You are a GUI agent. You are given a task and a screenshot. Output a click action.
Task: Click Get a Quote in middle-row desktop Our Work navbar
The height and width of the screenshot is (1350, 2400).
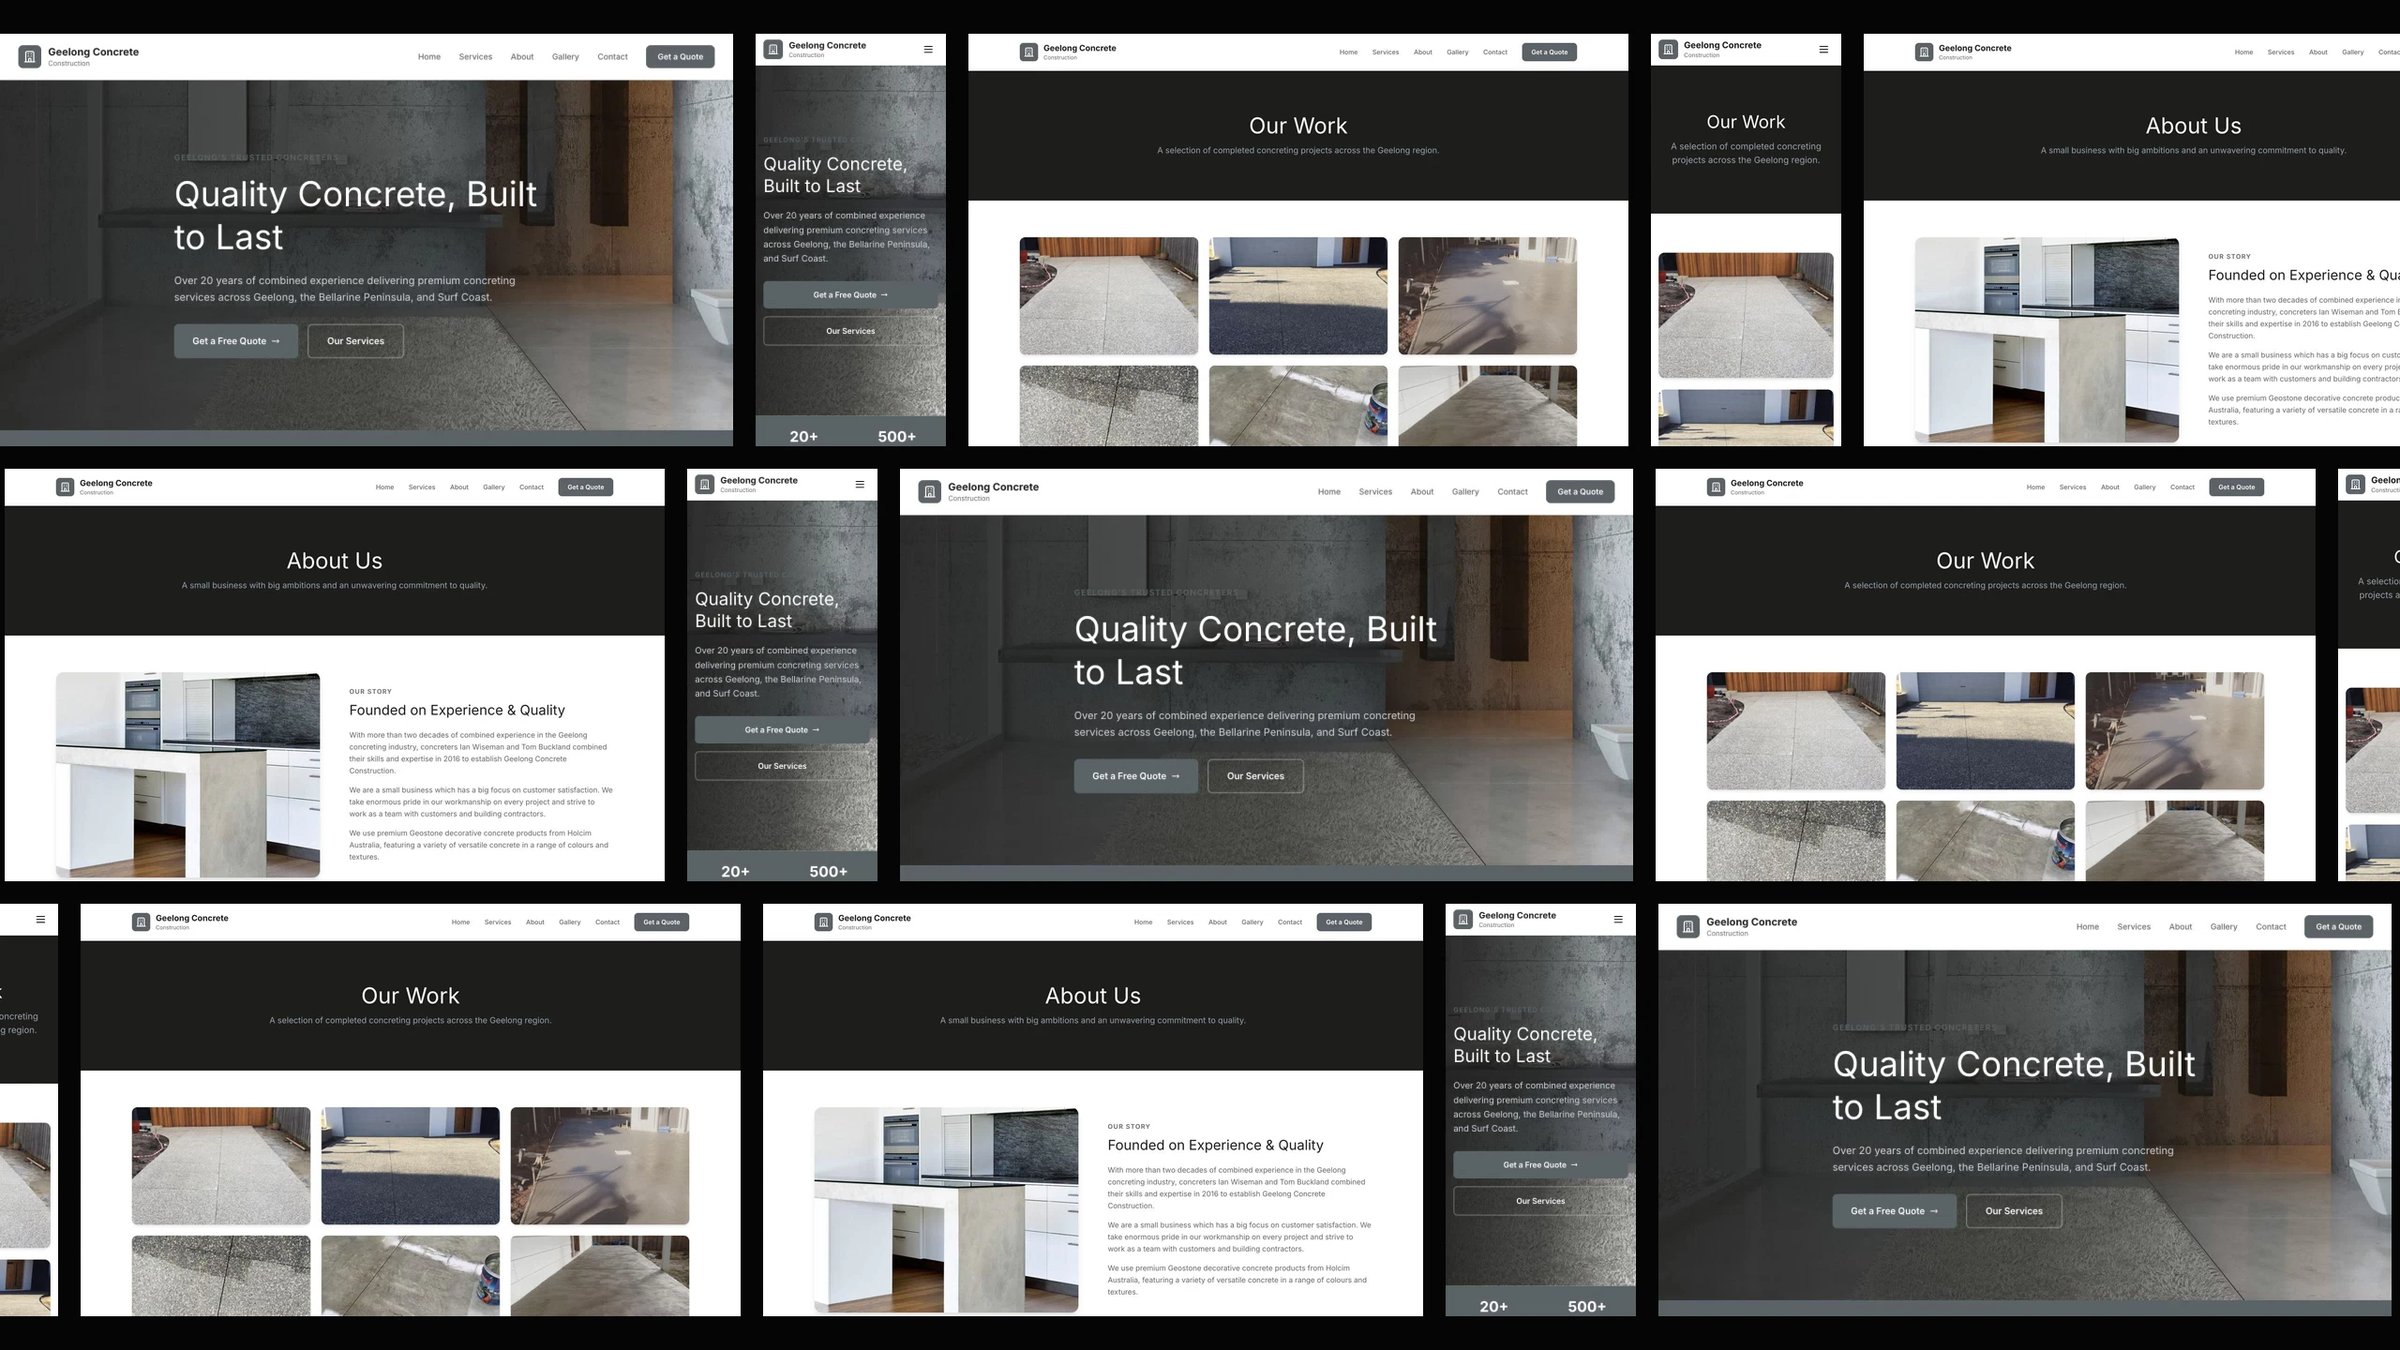[x=2236, y=487]
